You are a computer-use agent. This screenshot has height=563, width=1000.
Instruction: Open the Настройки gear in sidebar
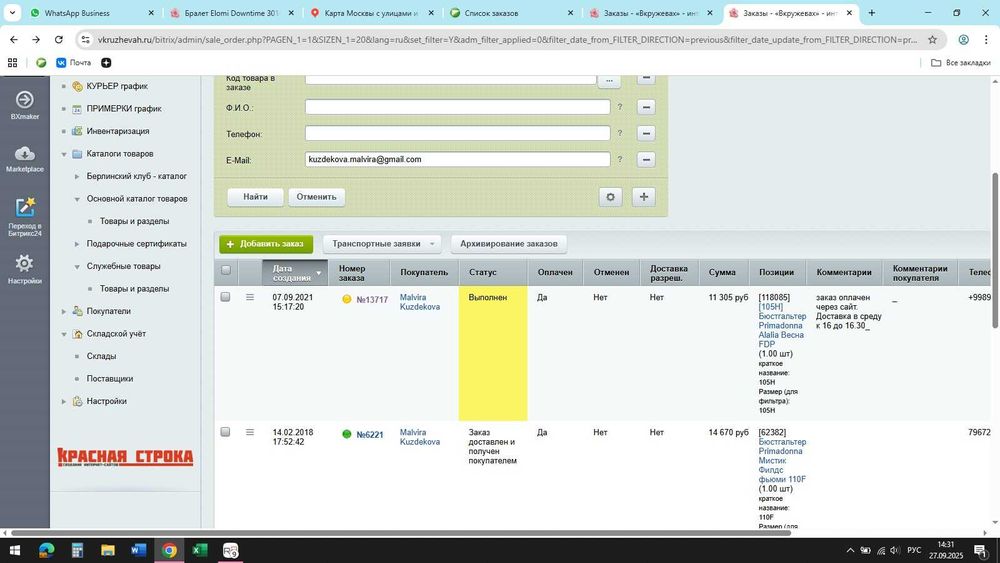25,268
